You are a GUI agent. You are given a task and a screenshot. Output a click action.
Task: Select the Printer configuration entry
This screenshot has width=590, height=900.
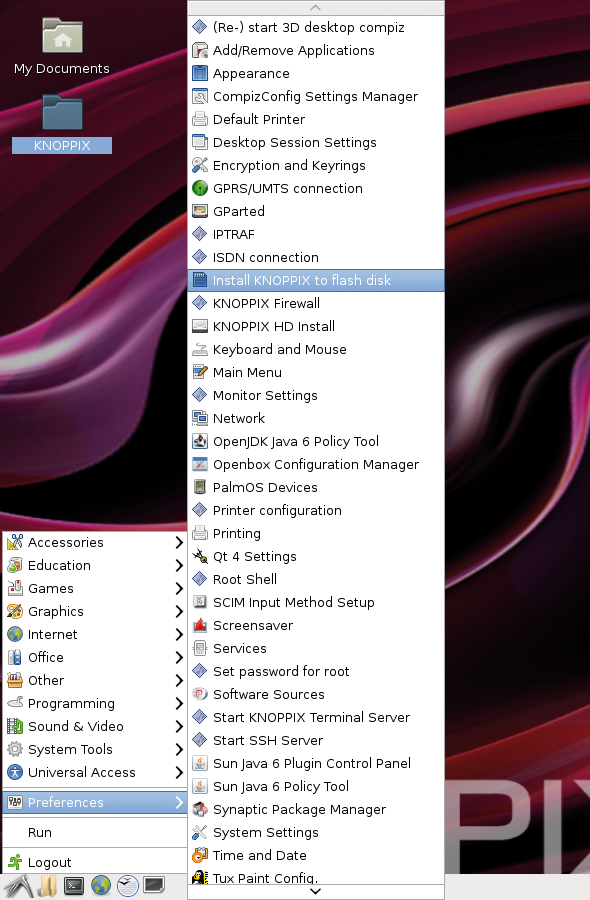click(316, 510)
